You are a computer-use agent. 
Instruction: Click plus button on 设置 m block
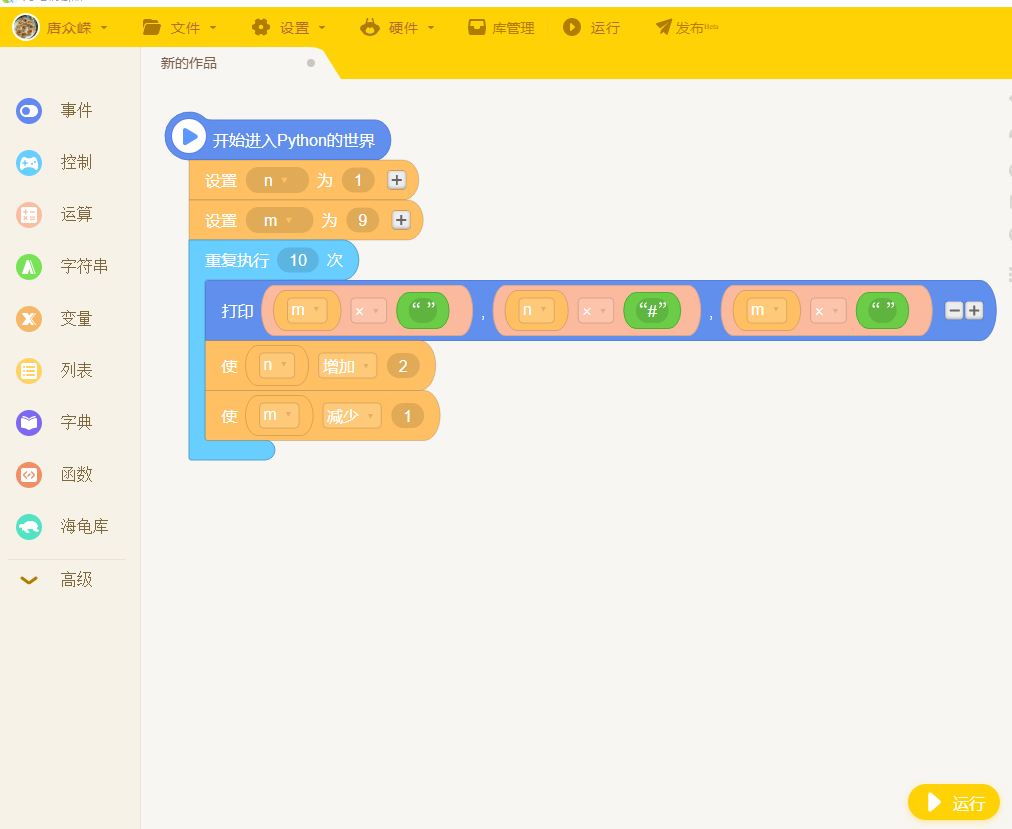(401, 221)
